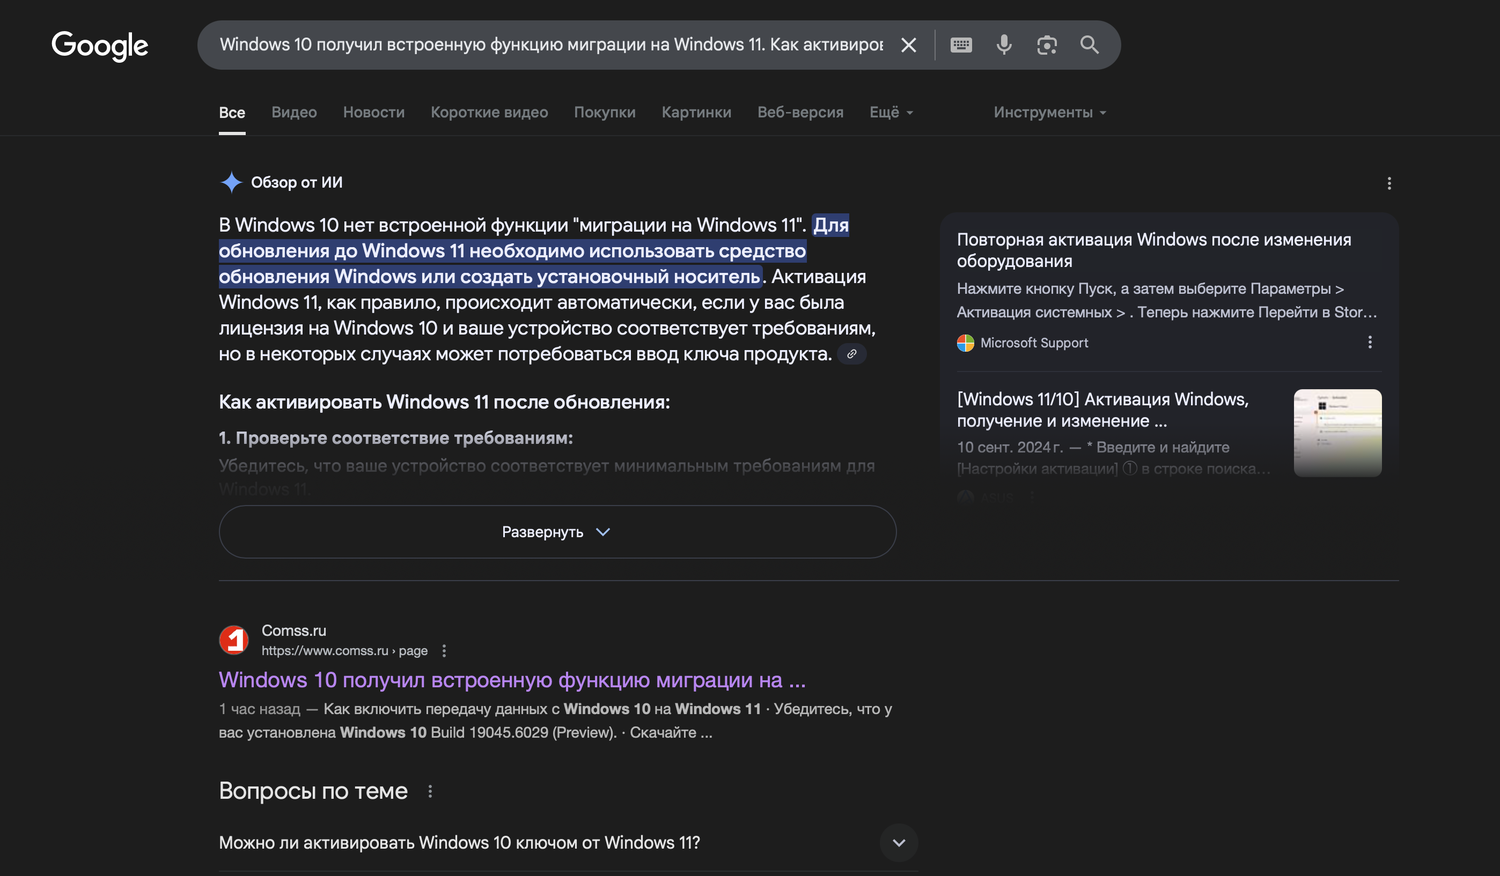The height and width of the screenshot is (876, 1500).
Task: Expand the AI overview with Развернуть
Action: click(557, 532)
